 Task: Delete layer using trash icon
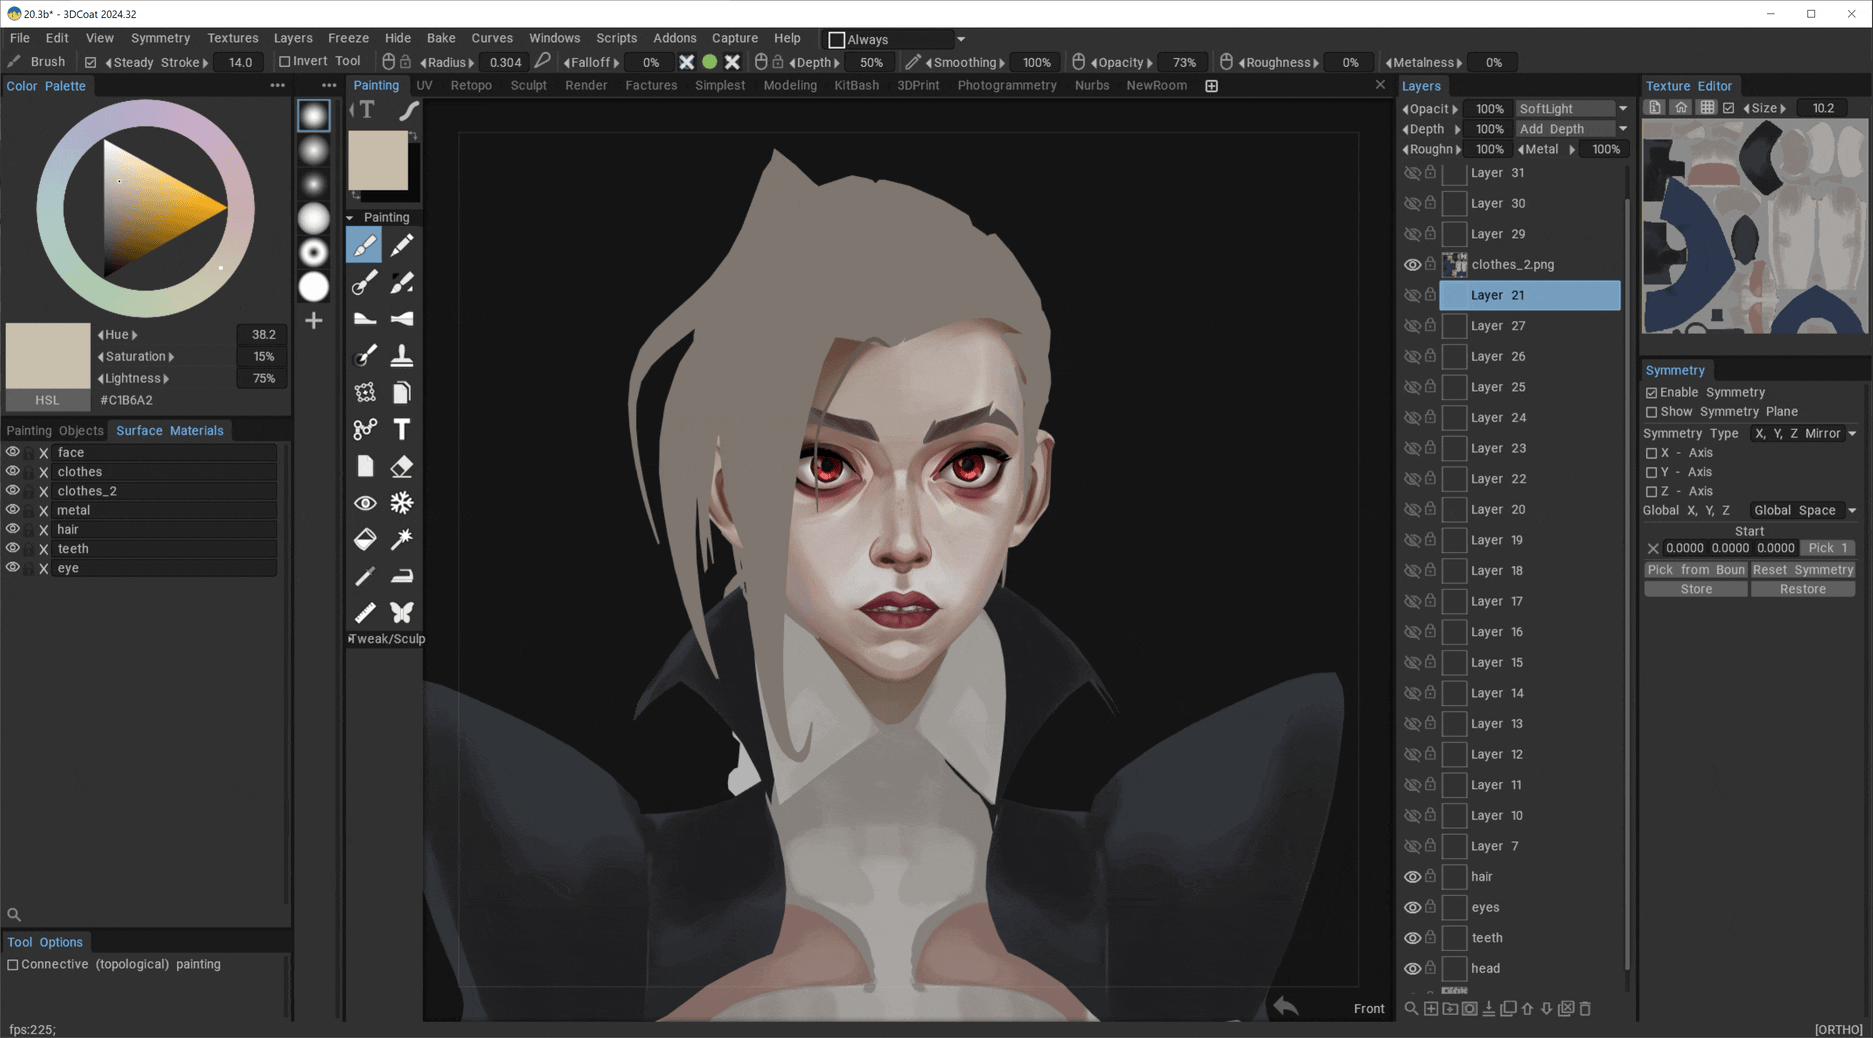pos(1585,1009)
